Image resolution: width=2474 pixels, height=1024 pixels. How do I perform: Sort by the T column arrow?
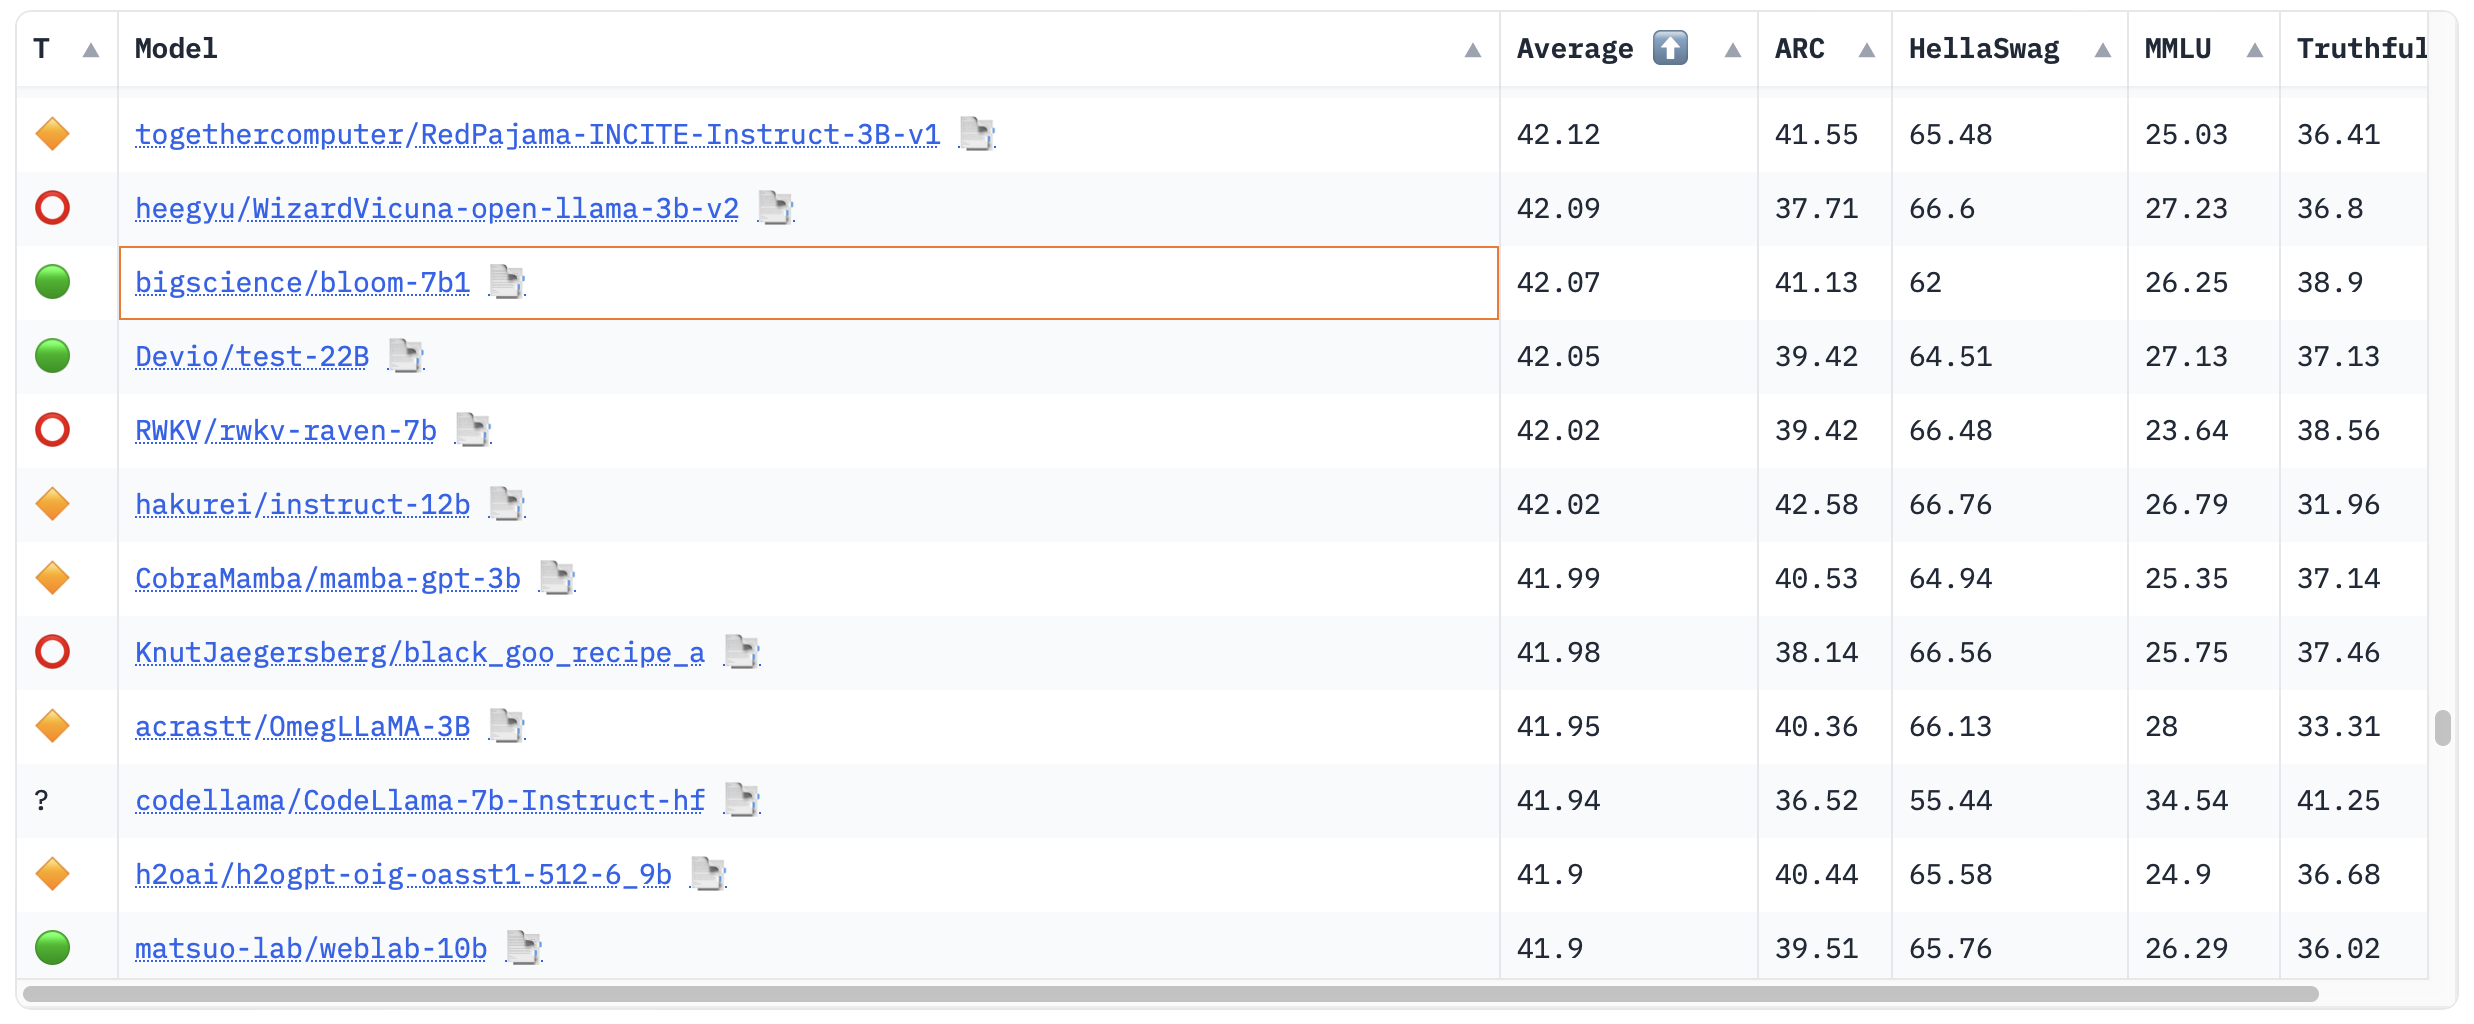click(x=91, y=50)
